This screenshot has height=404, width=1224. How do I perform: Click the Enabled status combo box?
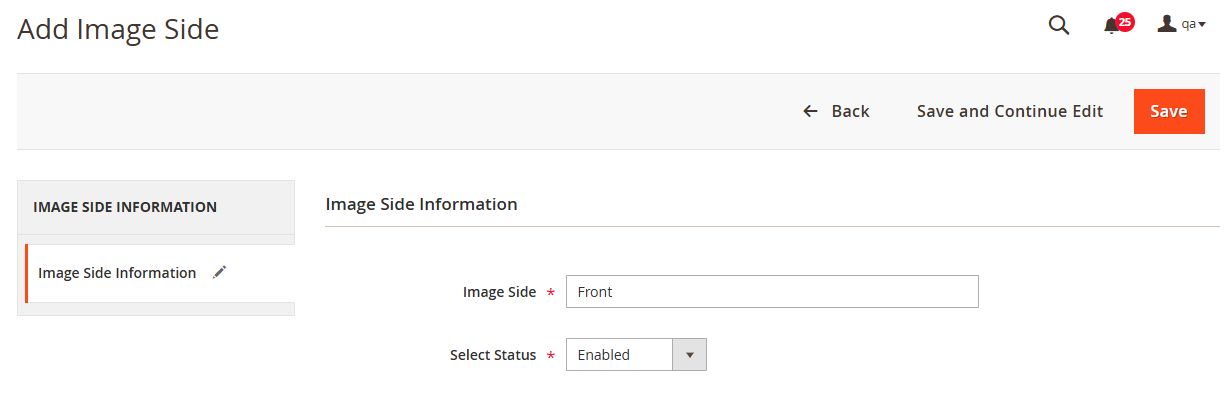(x=620, y=355)
